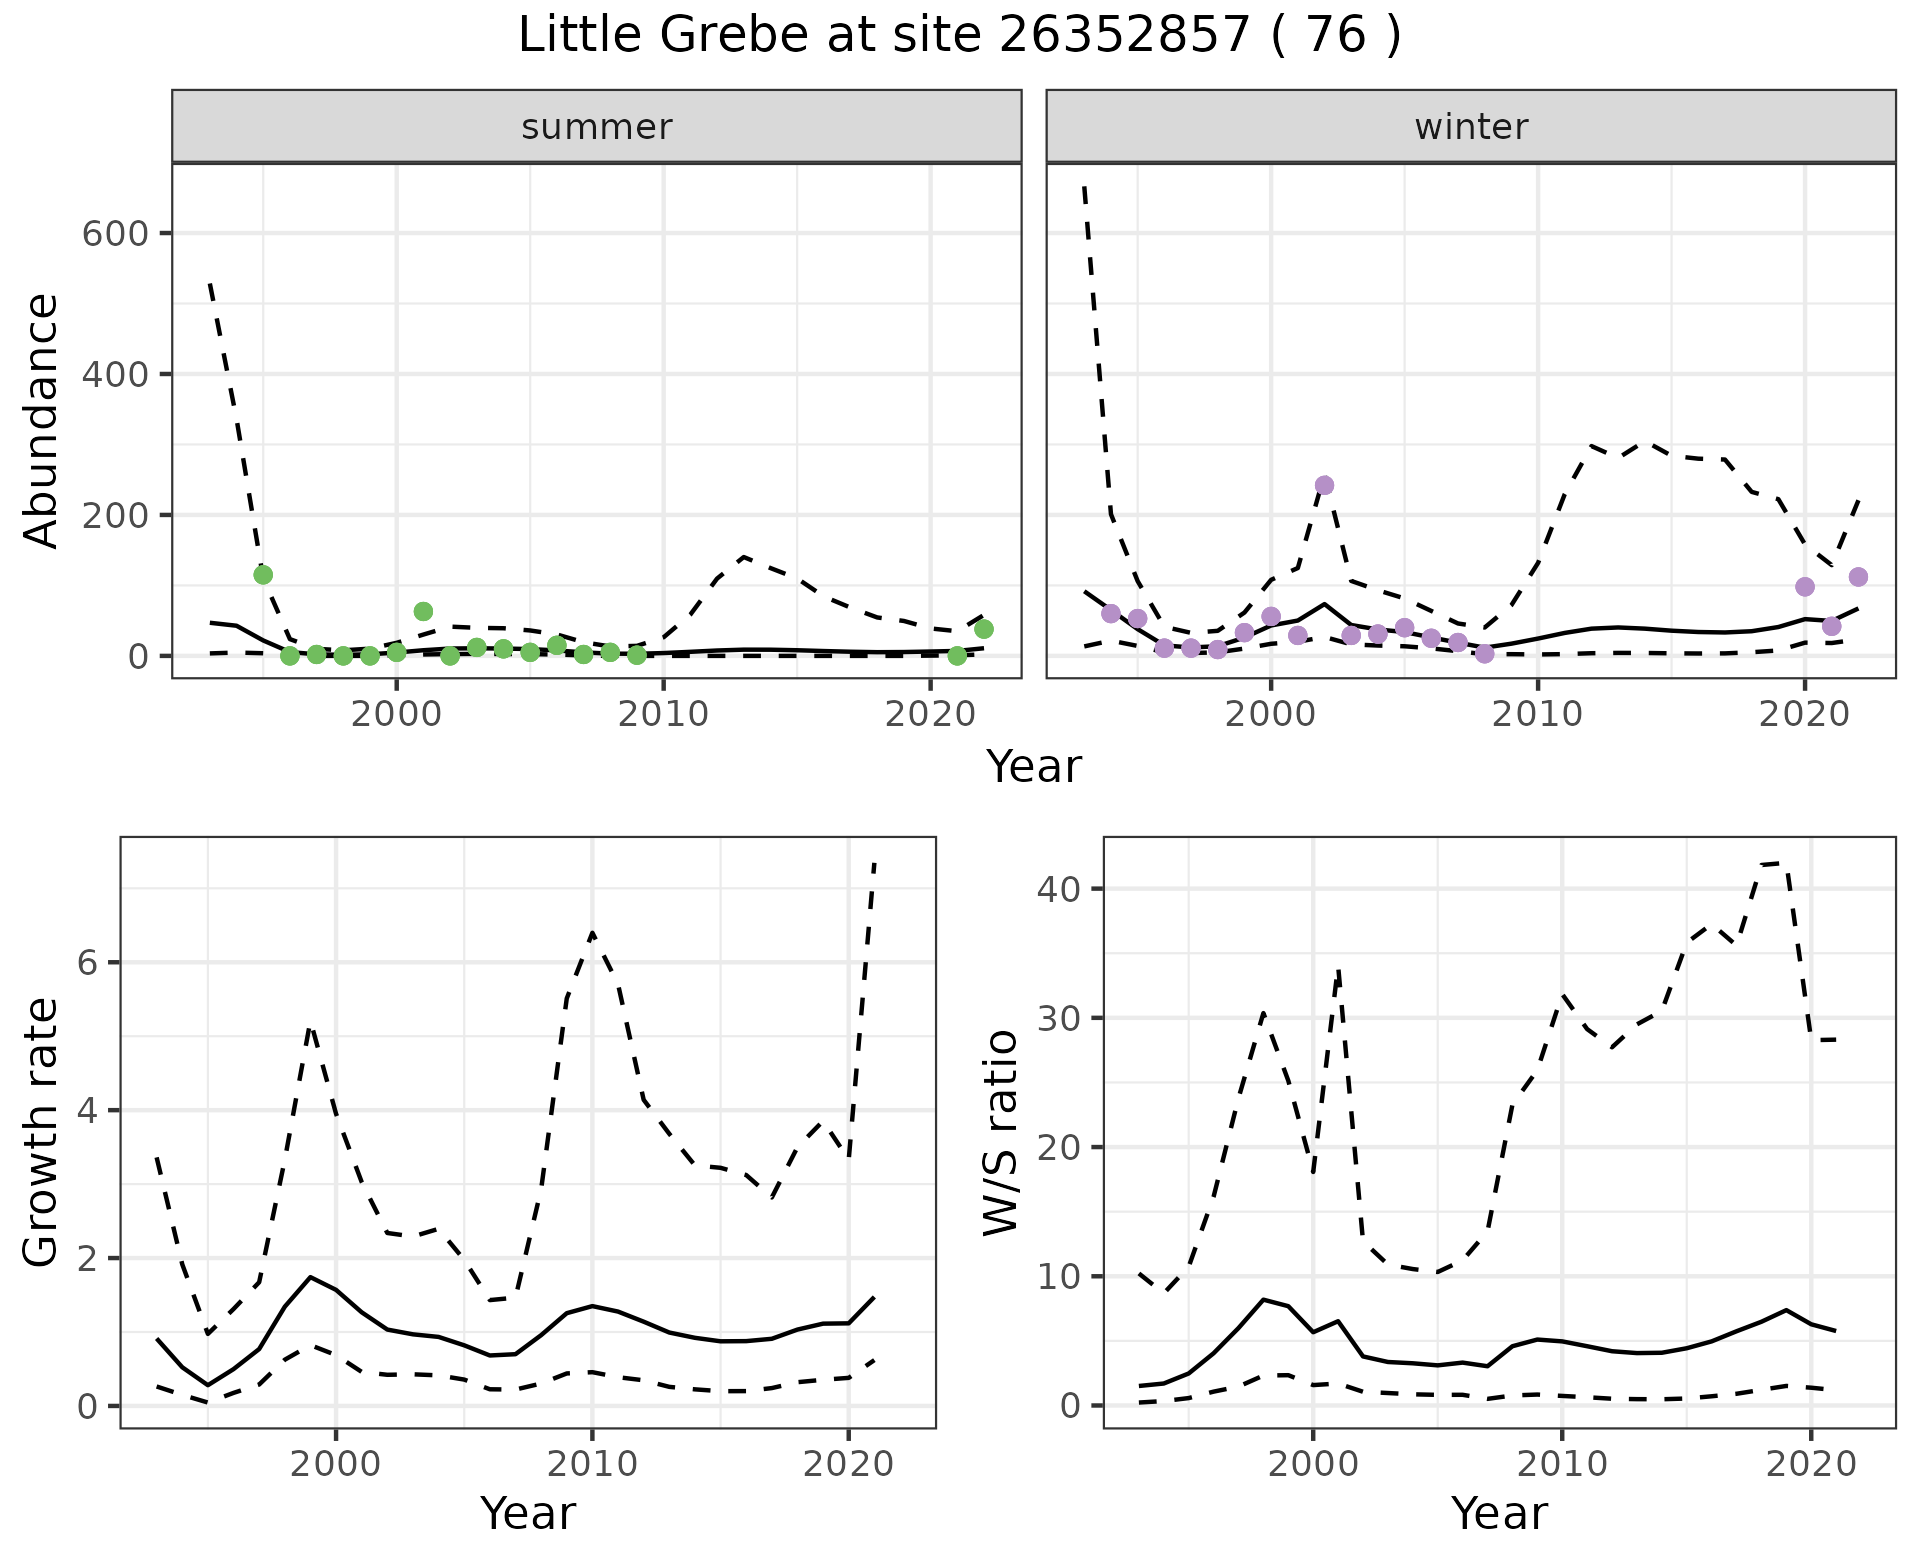Image resolution: width=1920 pixels, height=1560 pixels.
Task: Click the 6 tick label on Growth rate axis
Action: click(86, 963)
